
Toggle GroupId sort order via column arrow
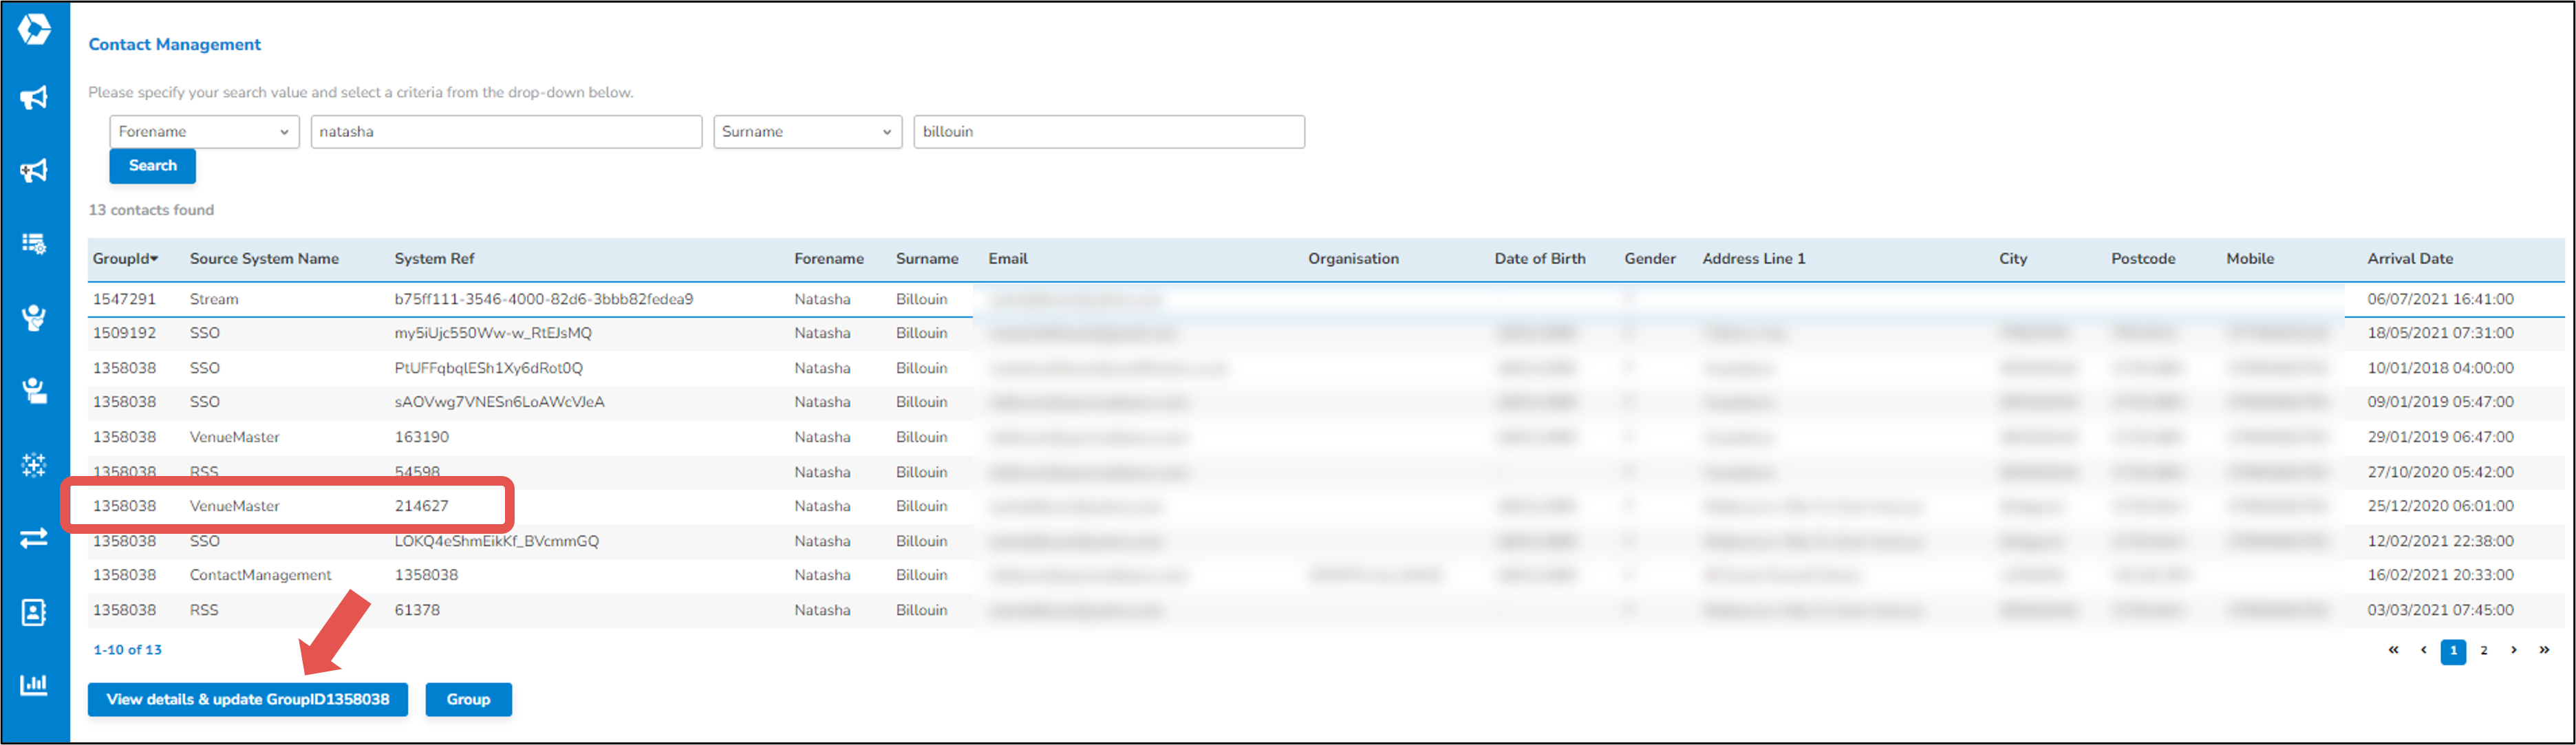coord(153,258)
